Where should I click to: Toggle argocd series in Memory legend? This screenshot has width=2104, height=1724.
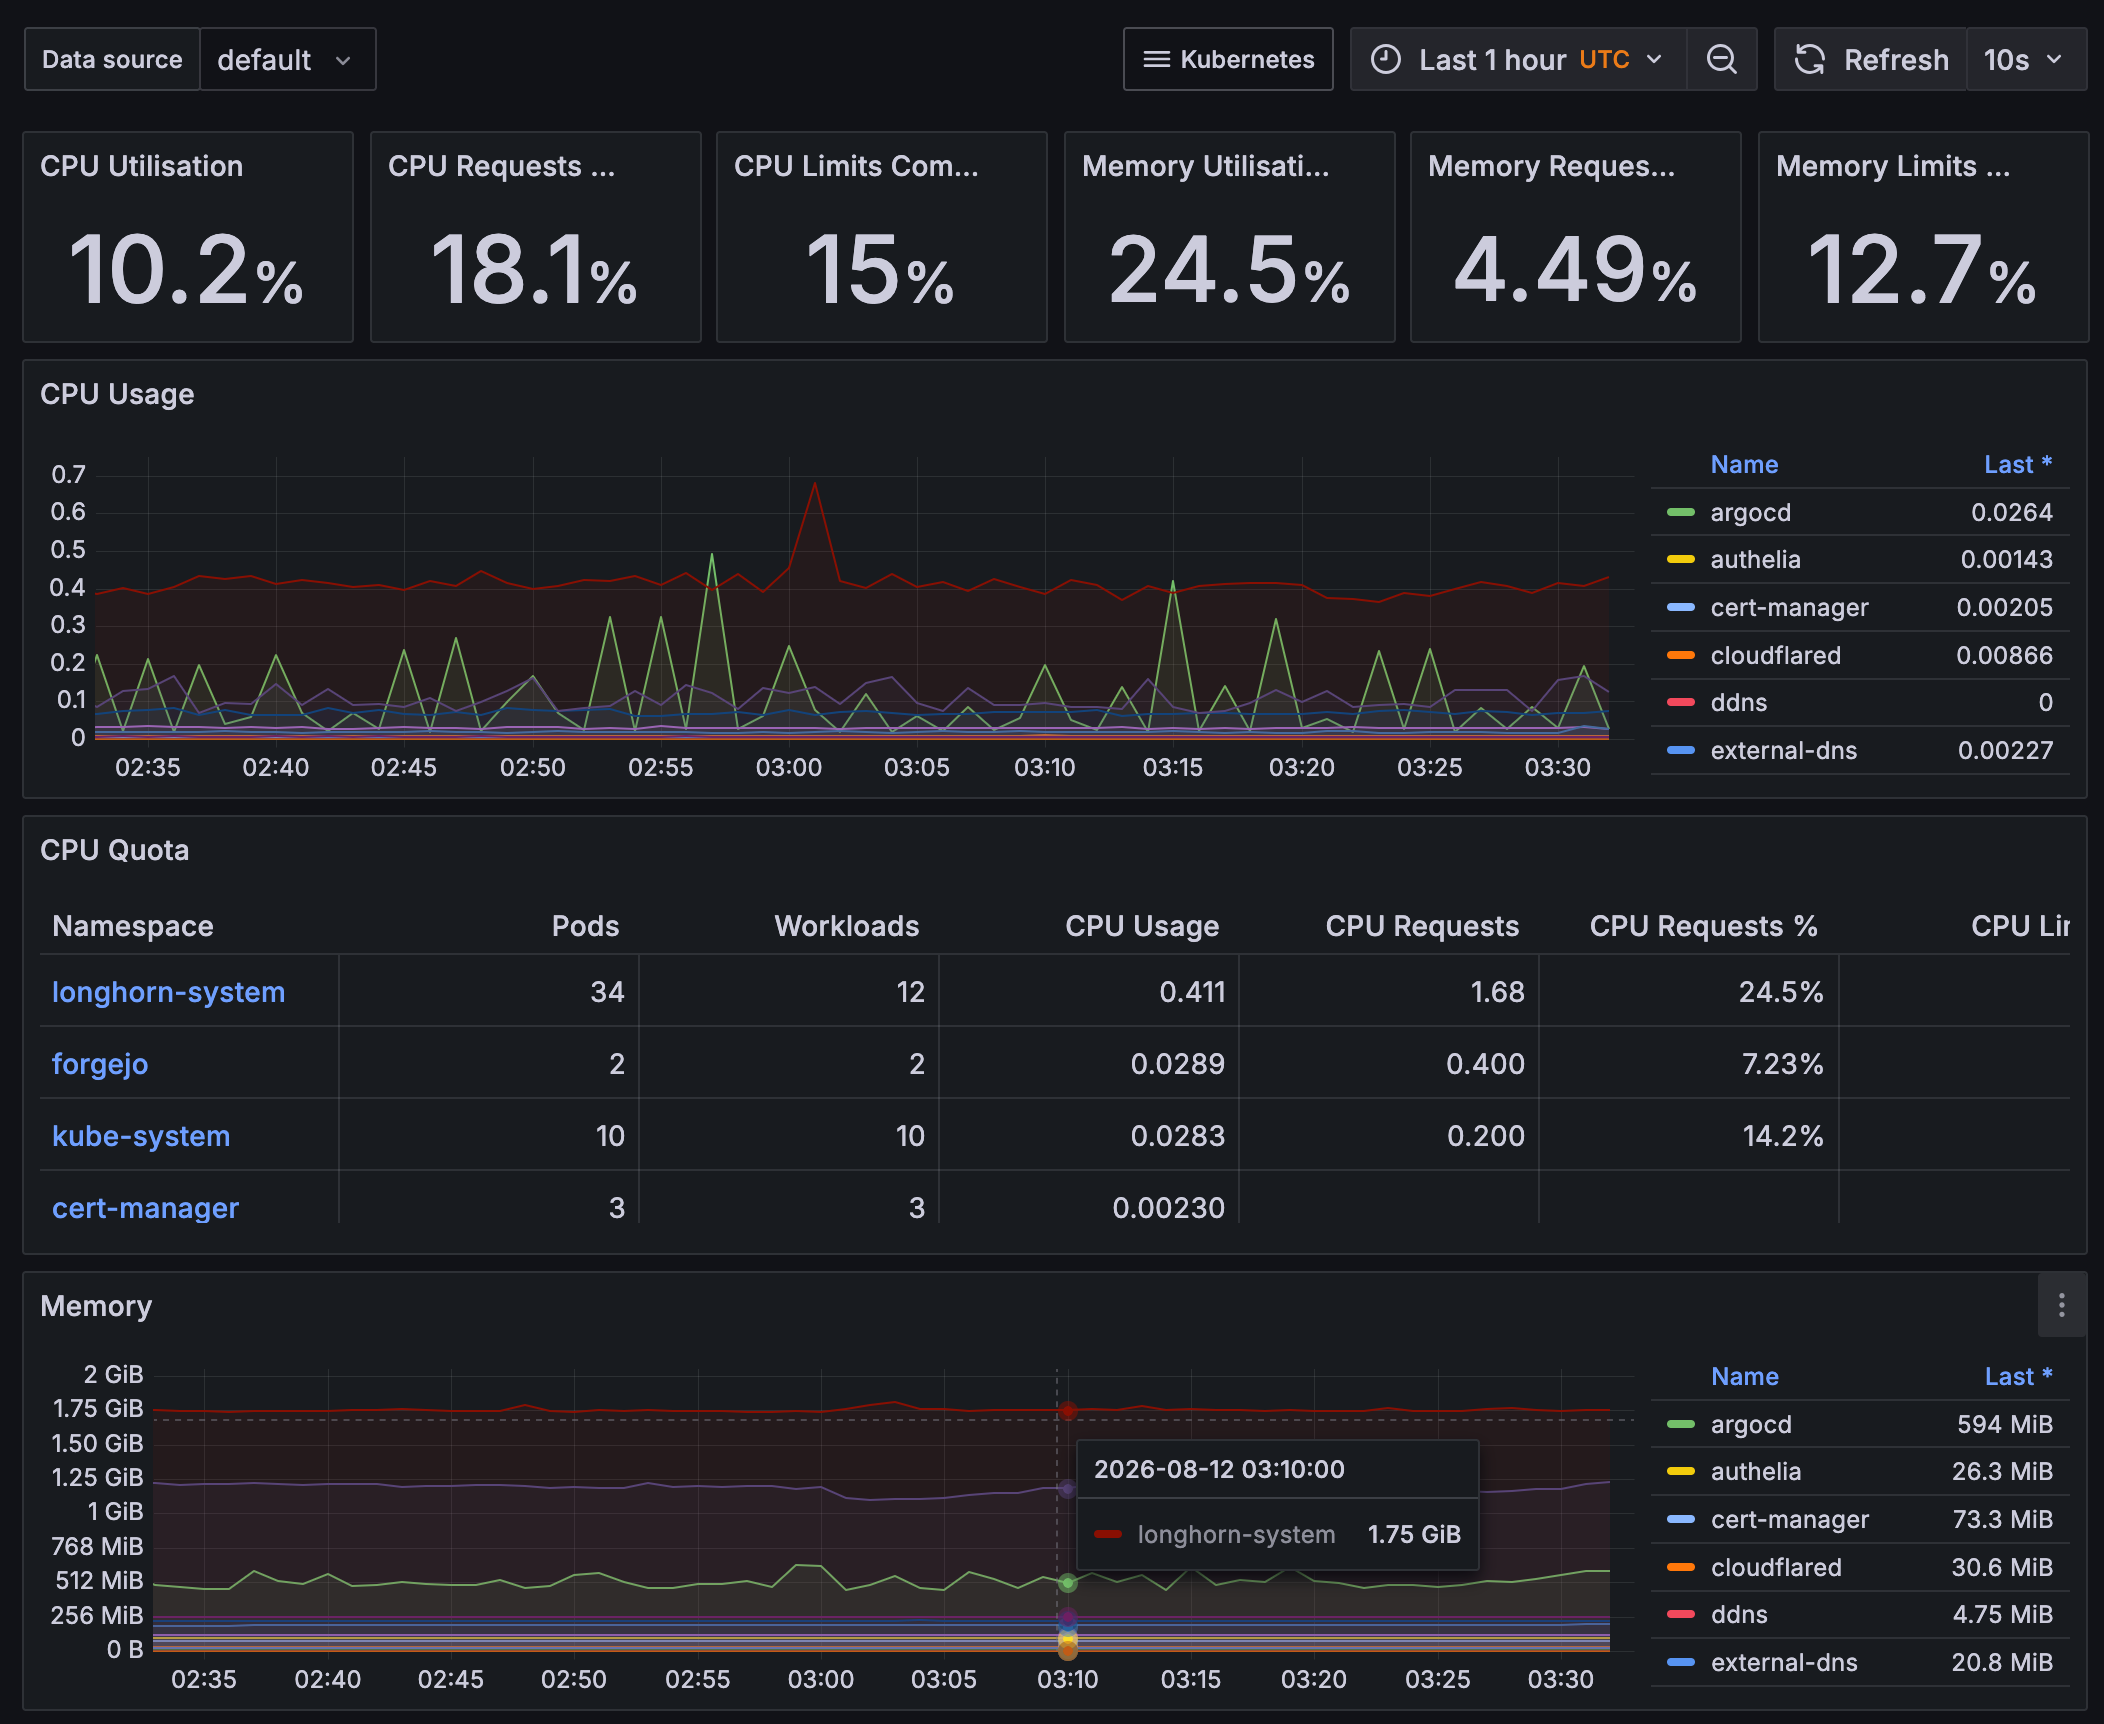(x=1750, y=1425)
